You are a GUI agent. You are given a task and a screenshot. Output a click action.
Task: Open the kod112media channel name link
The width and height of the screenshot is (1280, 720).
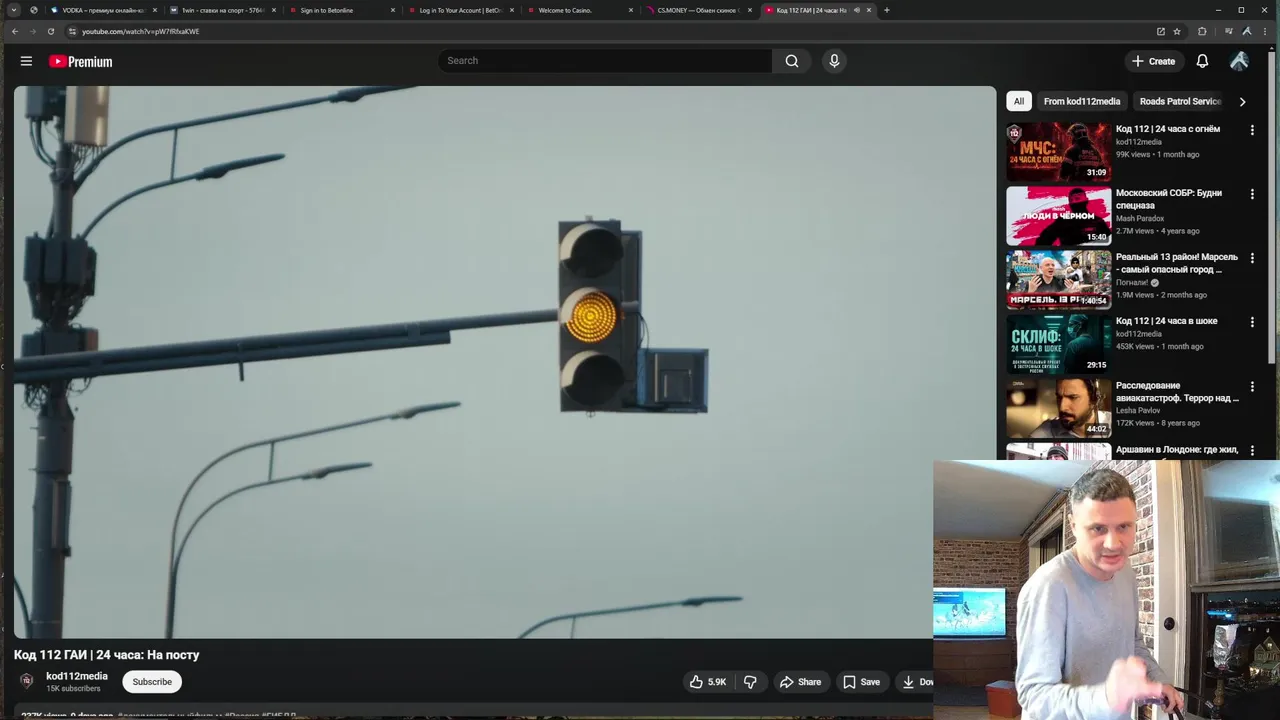tap(77, 676)
